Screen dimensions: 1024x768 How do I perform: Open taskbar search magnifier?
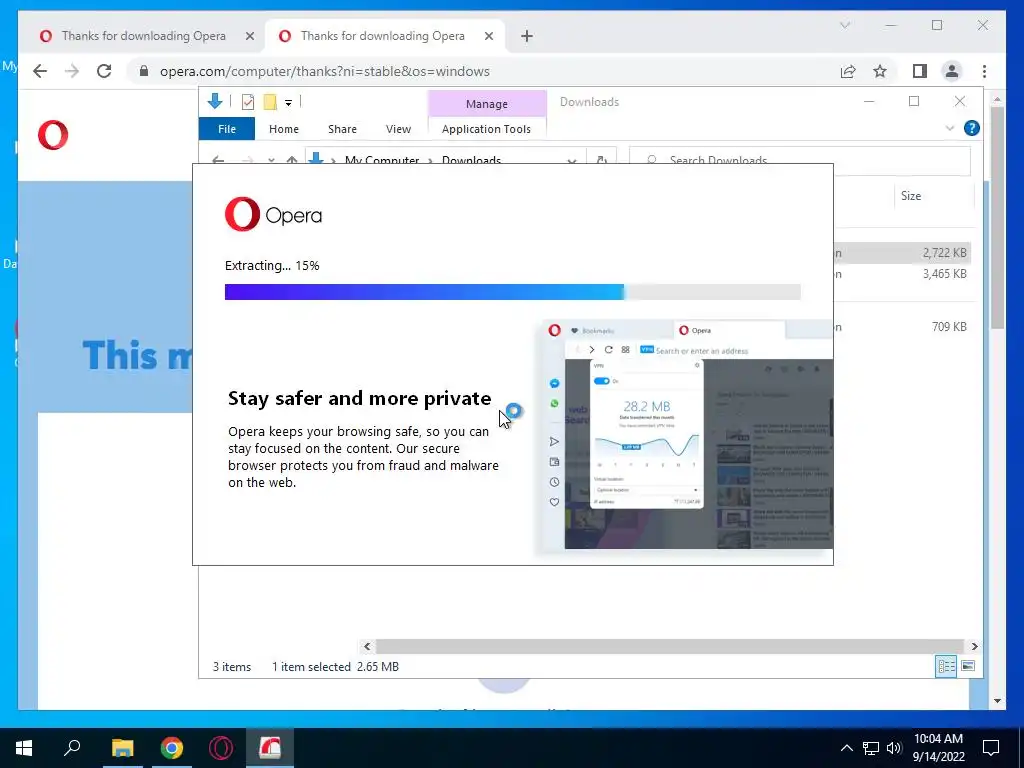tap(72, 748)
